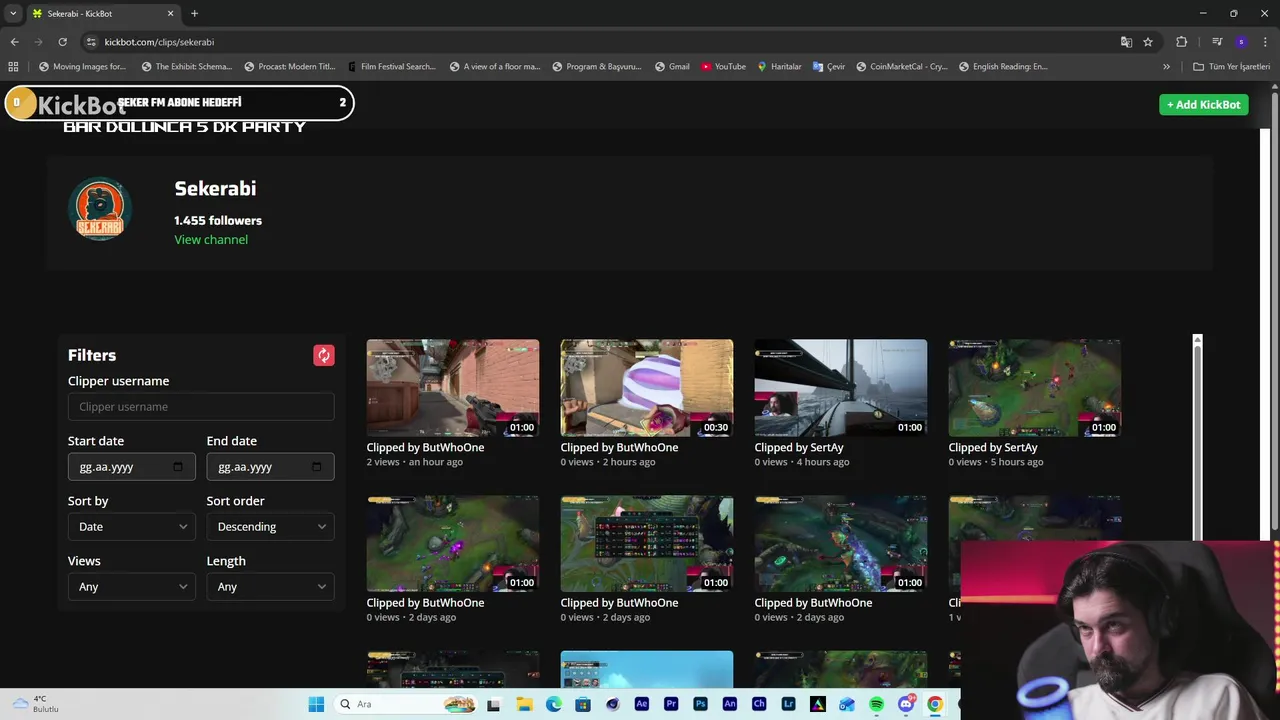This screenshot has width=1280, height=720.
Task: Click the weather widget showing 4°C Bulutlu
Action: point(35,704)
